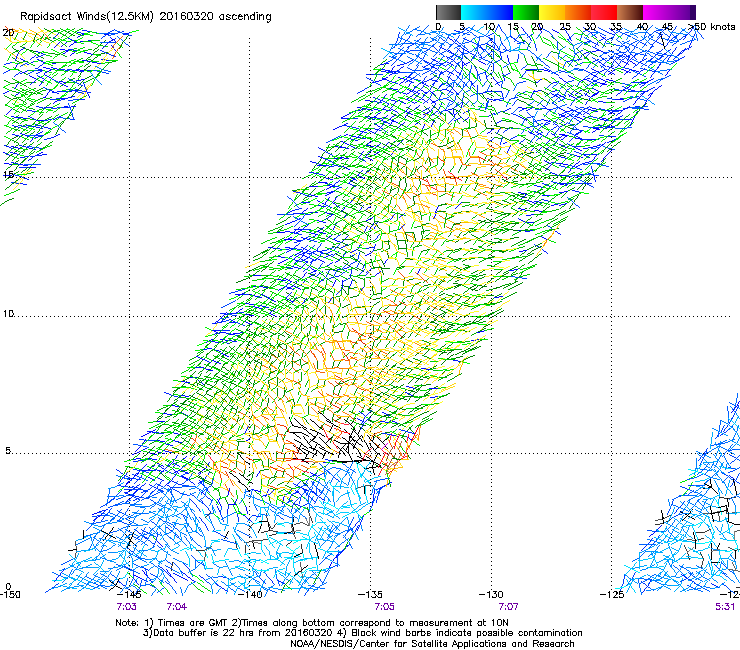Click the '10' label under the color legend
This screenshot has width=740, height=650.
[488, 27]
